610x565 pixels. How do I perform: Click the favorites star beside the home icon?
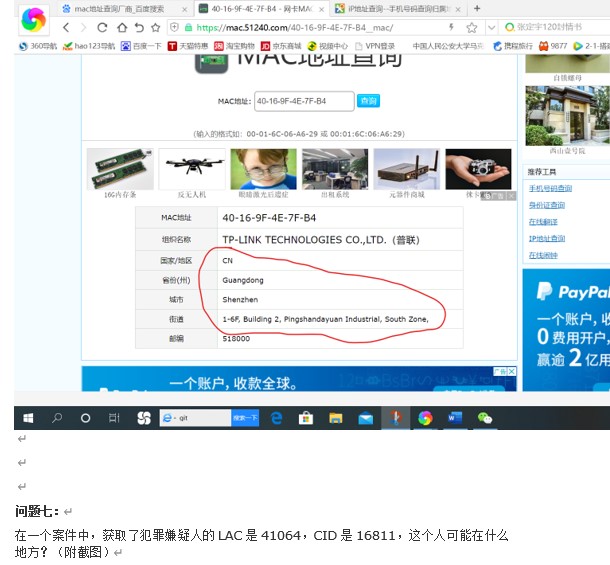click(x=156, y=27)
